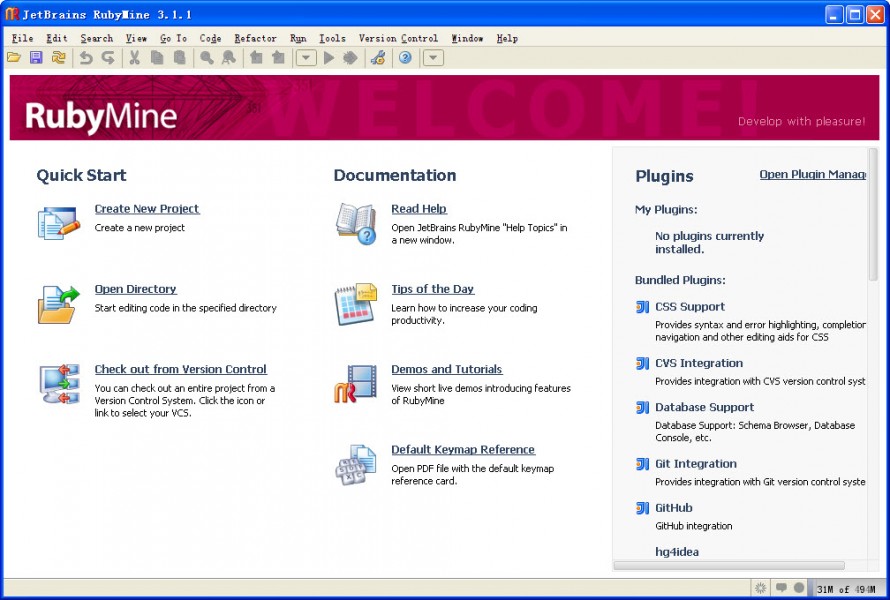Viewport: 890px width, 600px height.
Task: Click the Synchronize toolbar icon
Action: 59,58
